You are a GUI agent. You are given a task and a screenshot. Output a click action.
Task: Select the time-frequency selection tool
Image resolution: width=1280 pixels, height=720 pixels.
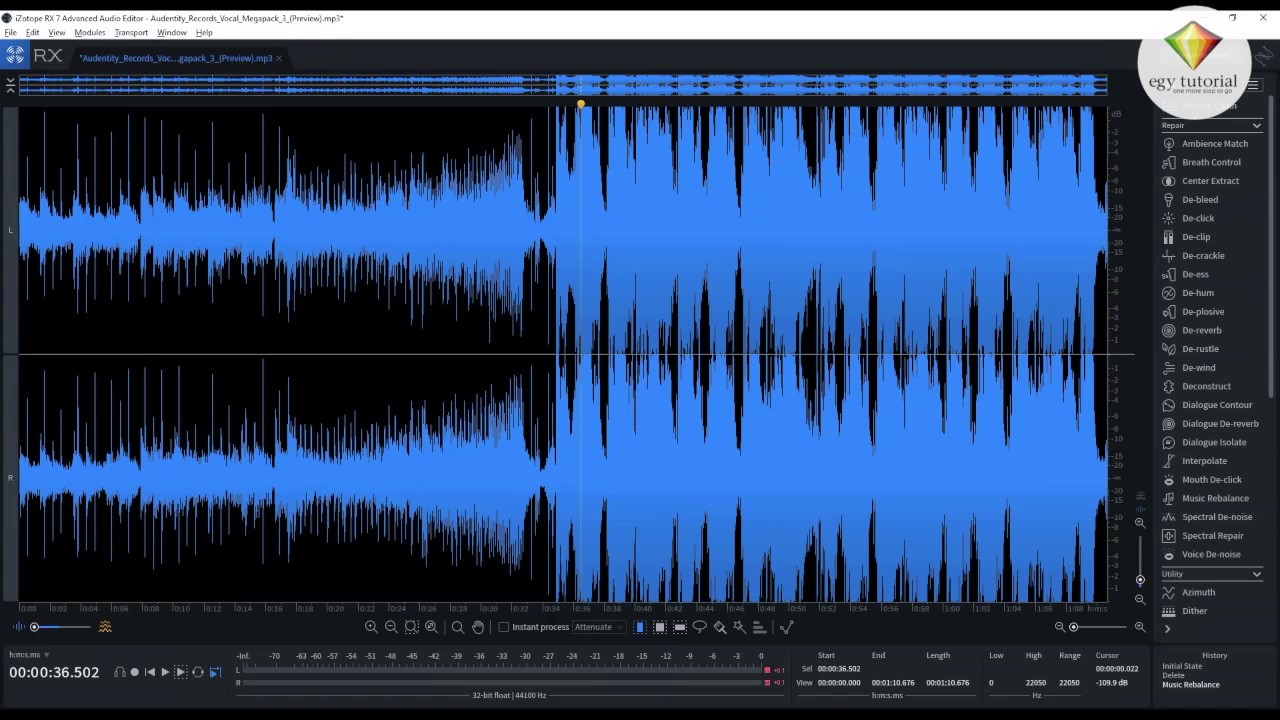click(660, 627)
